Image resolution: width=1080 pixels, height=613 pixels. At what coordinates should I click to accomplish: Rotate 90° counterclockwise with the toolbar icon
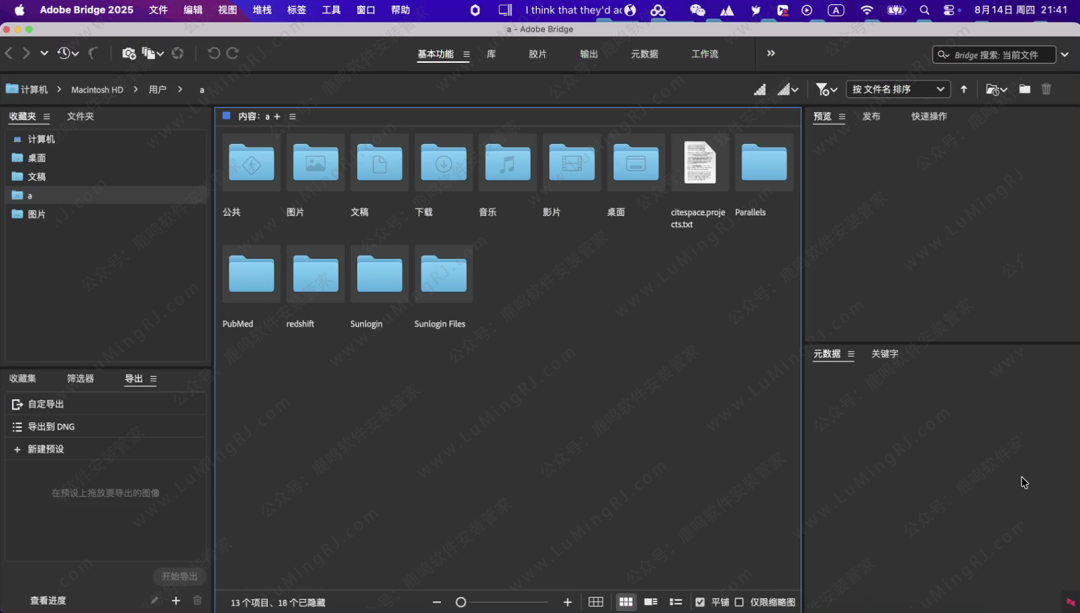coord(213,53)
